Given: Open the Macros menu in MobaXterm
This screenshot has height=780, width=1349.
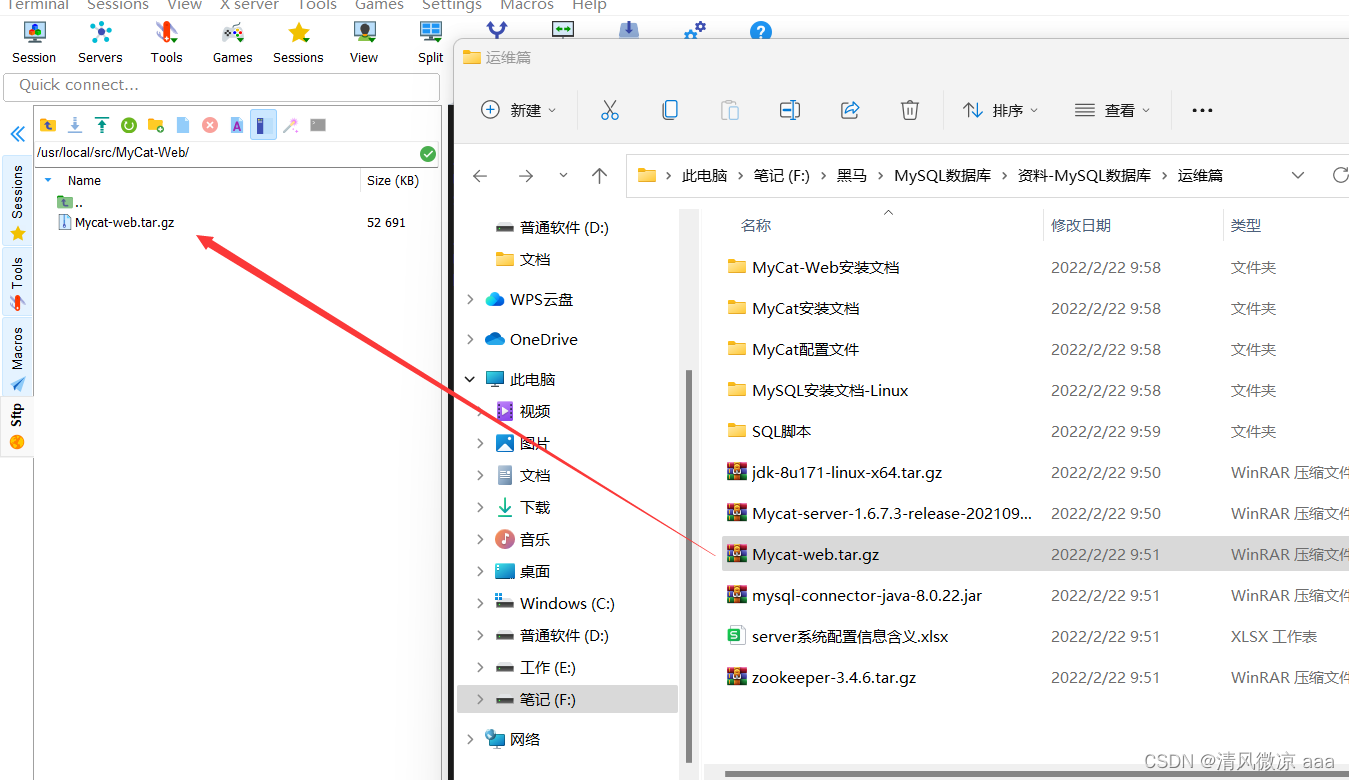Looking at the screenshot, I should [x=527, y=5].
